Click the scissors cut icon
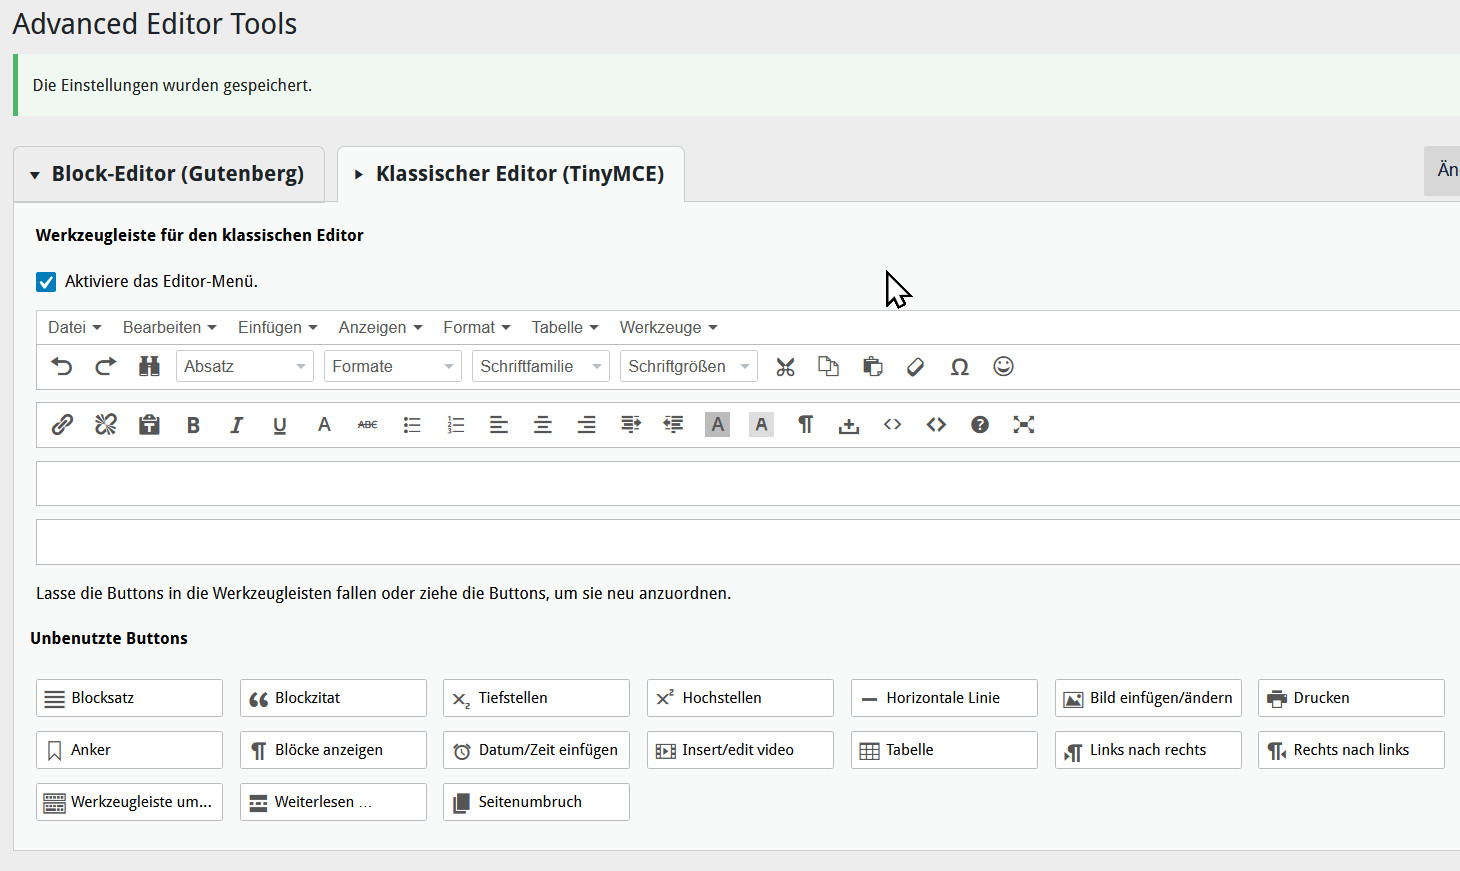 (785, 367)
